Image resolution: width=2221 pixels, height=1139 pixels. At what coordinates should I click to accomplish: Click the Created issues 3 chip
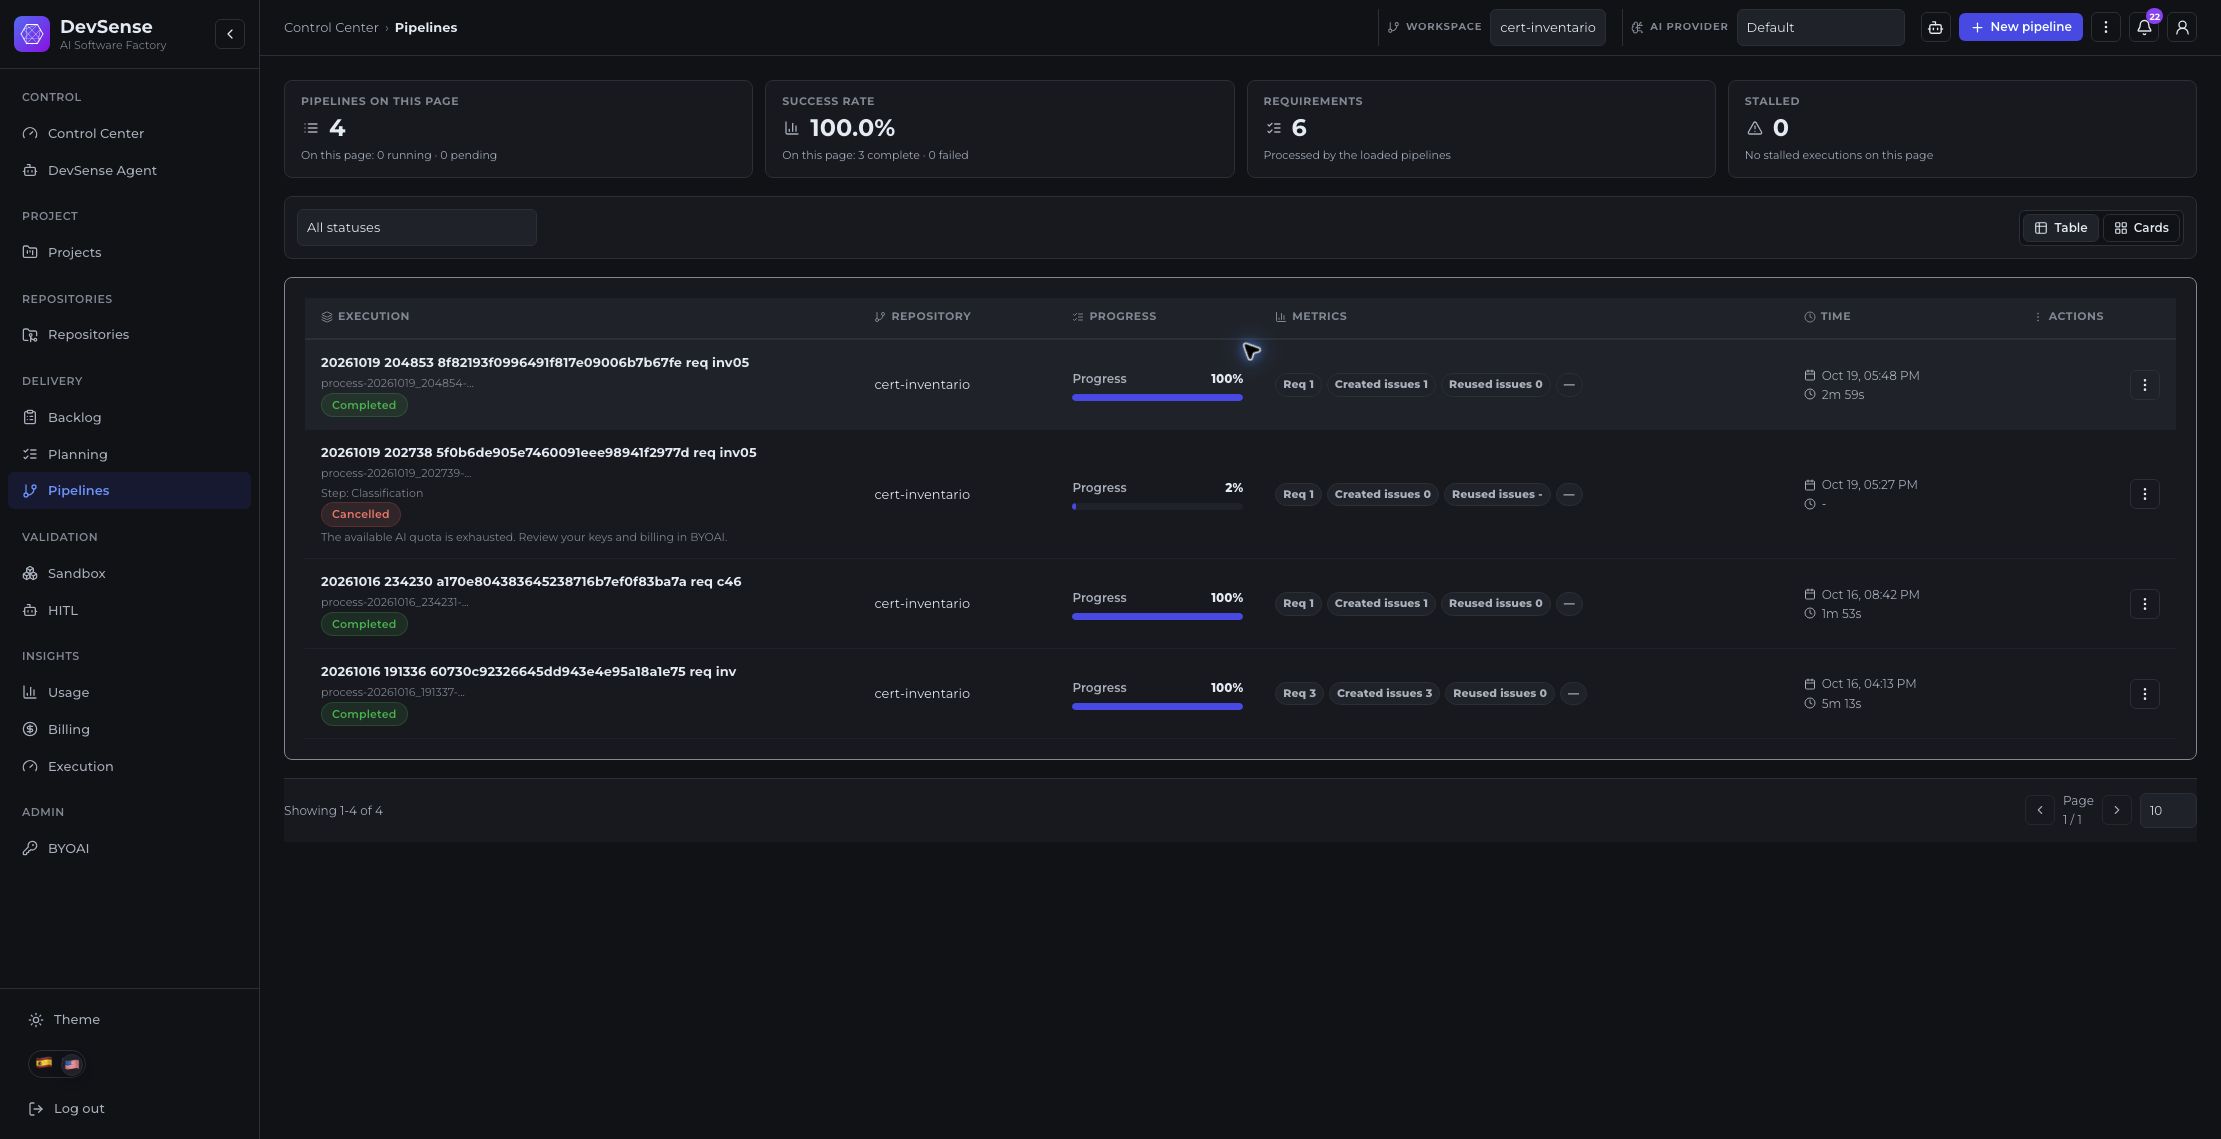pos(1384,694)
